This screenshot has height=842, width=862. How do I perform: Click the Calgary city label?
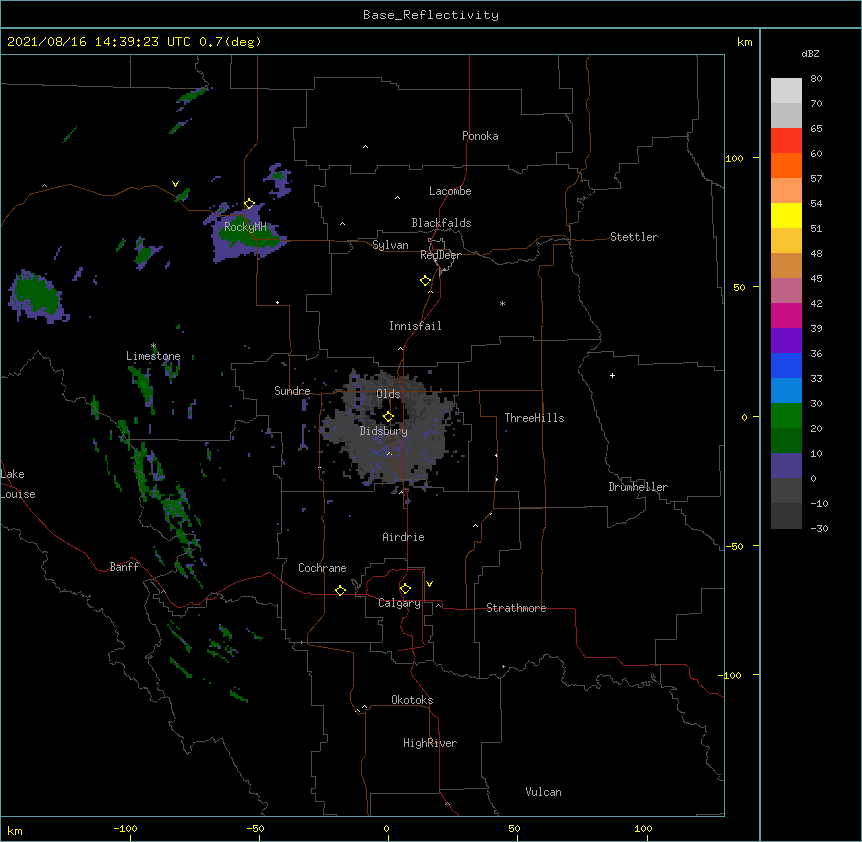point(399,603)
